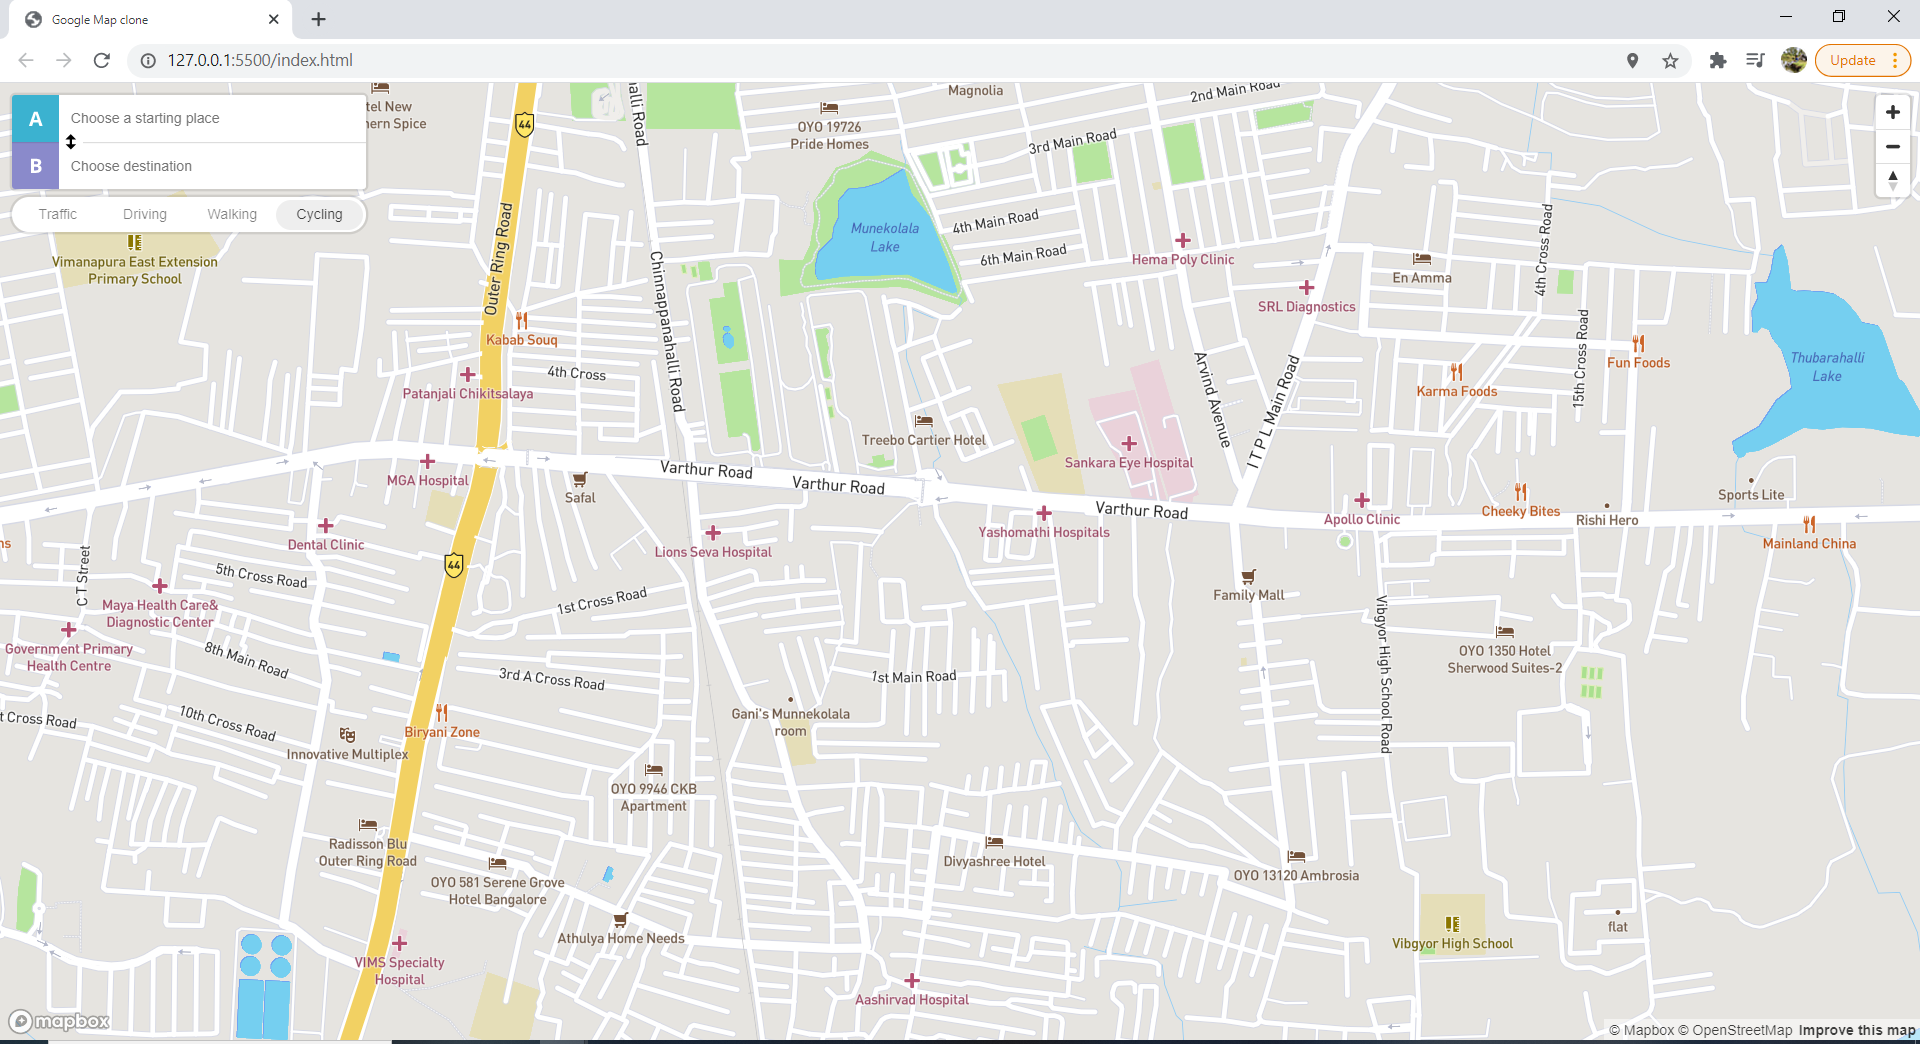The image size is (1920, 1044).
Task: Go back to the previous page
Action: click(26, 60)
